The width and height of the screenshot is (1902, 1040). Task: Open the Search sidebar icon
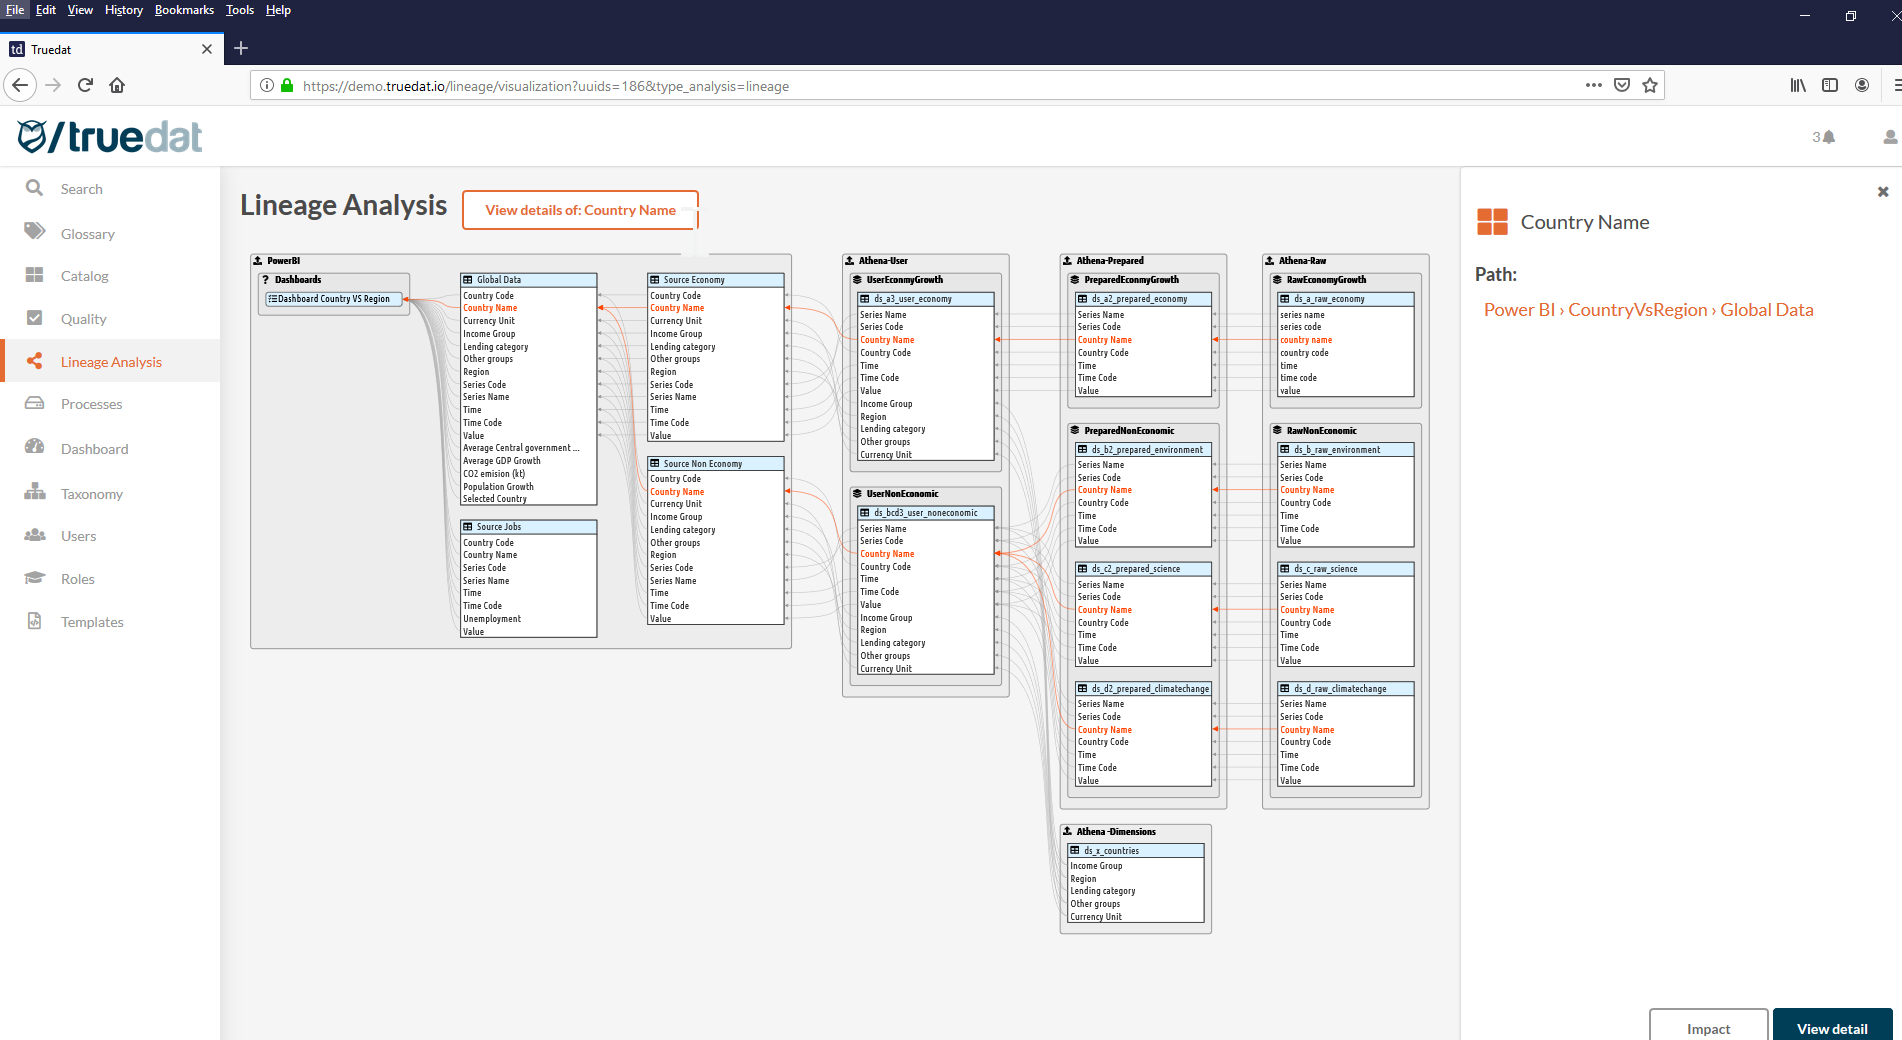[34, 188]
